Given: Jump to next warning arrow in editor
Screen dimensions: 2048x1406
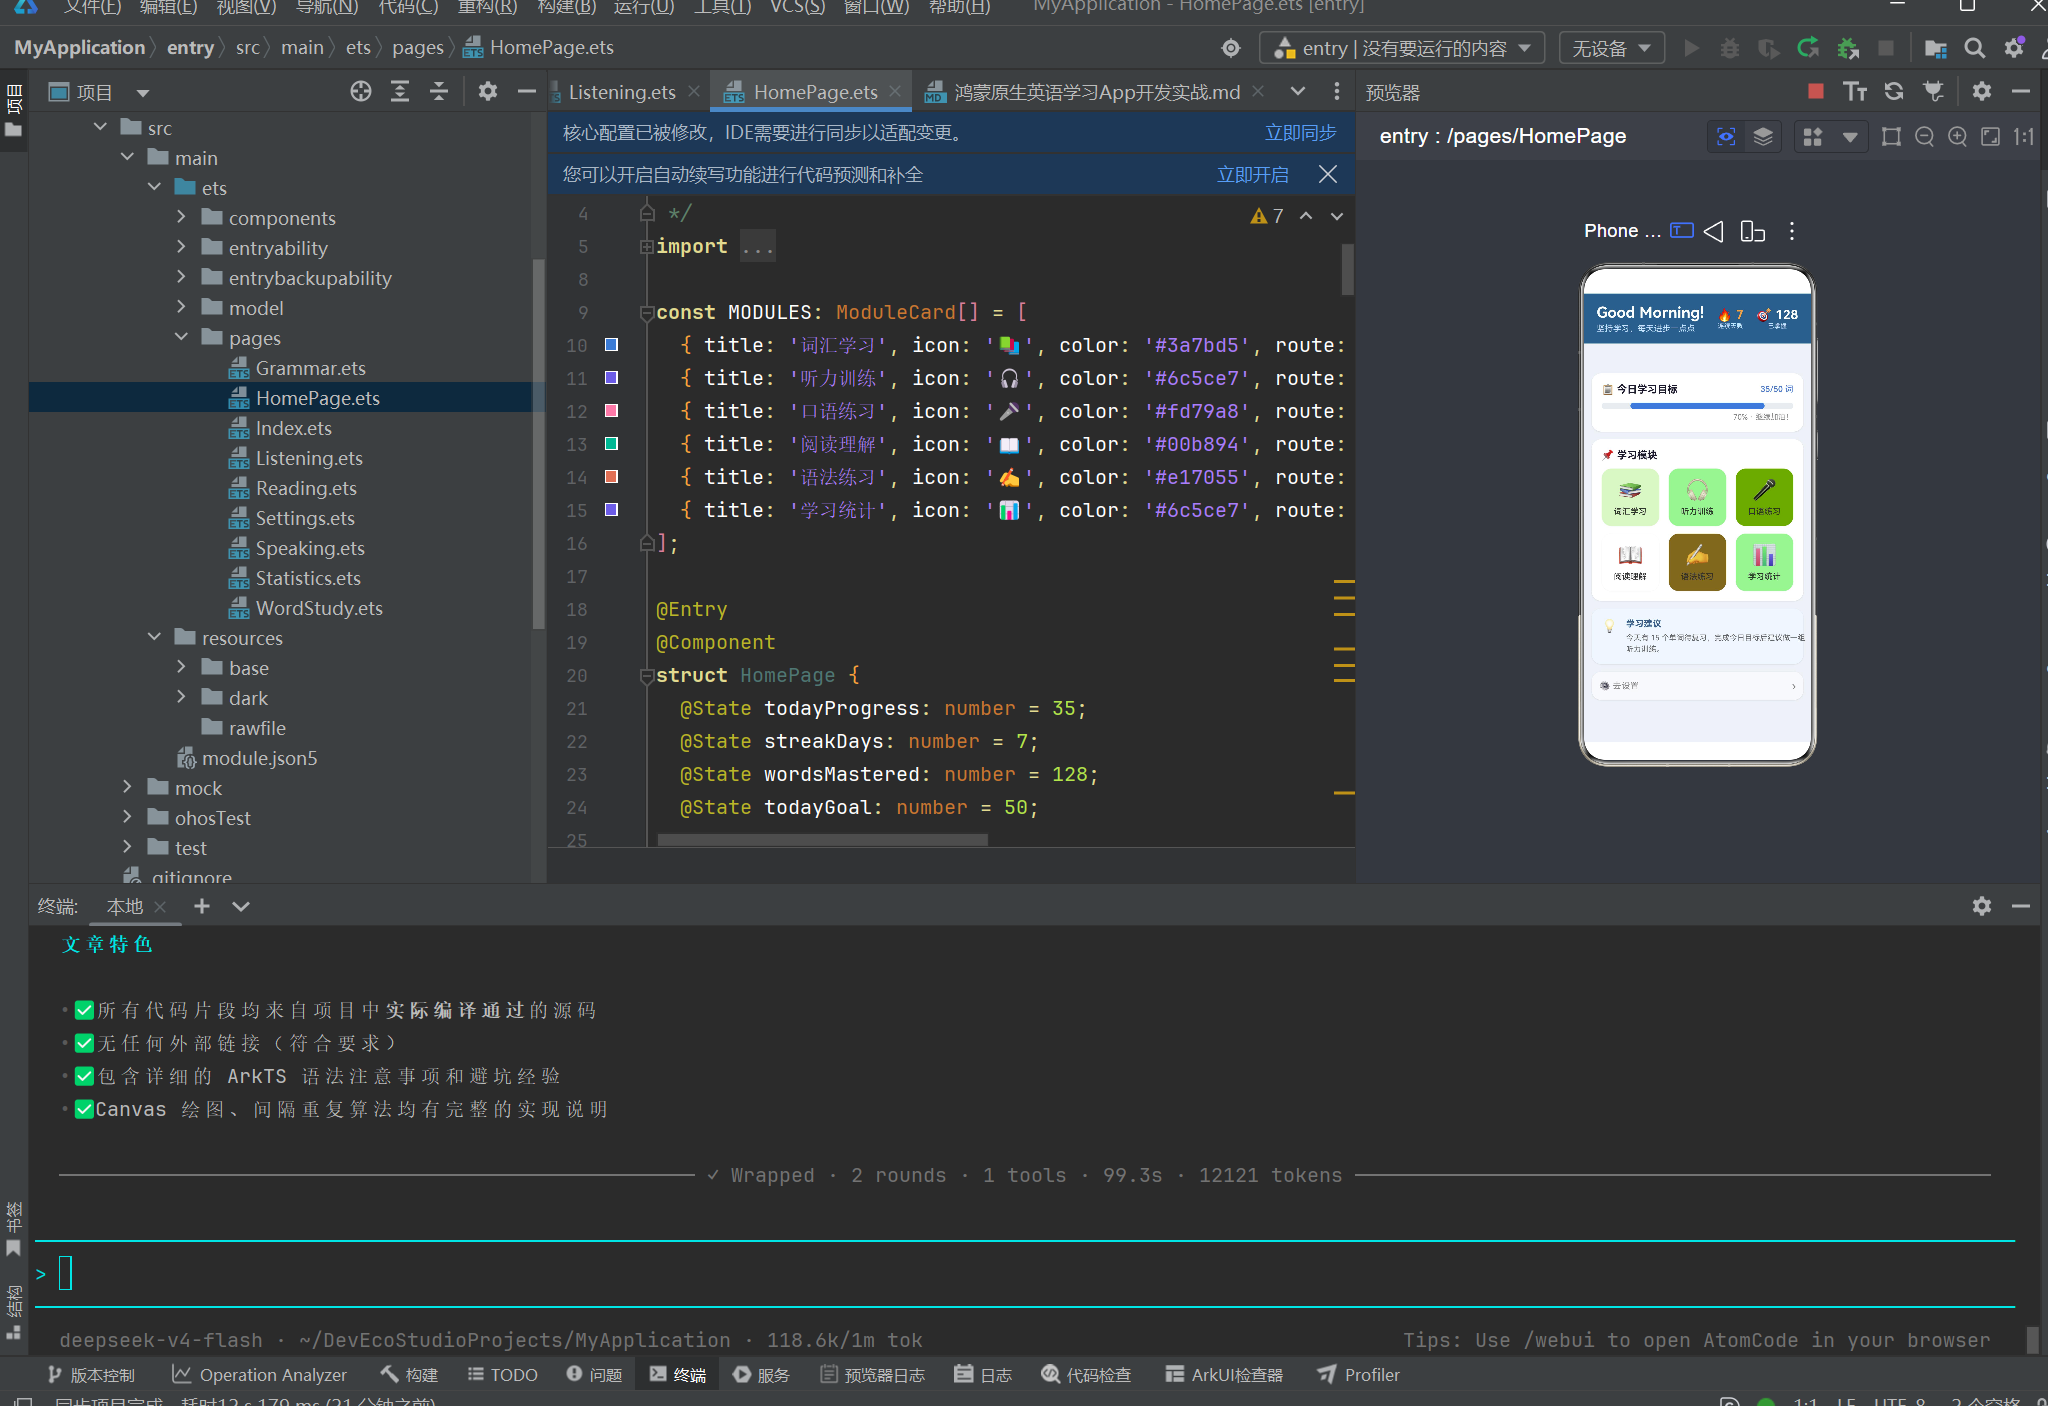Looking at the screenshot, I should click(1337, 216).
